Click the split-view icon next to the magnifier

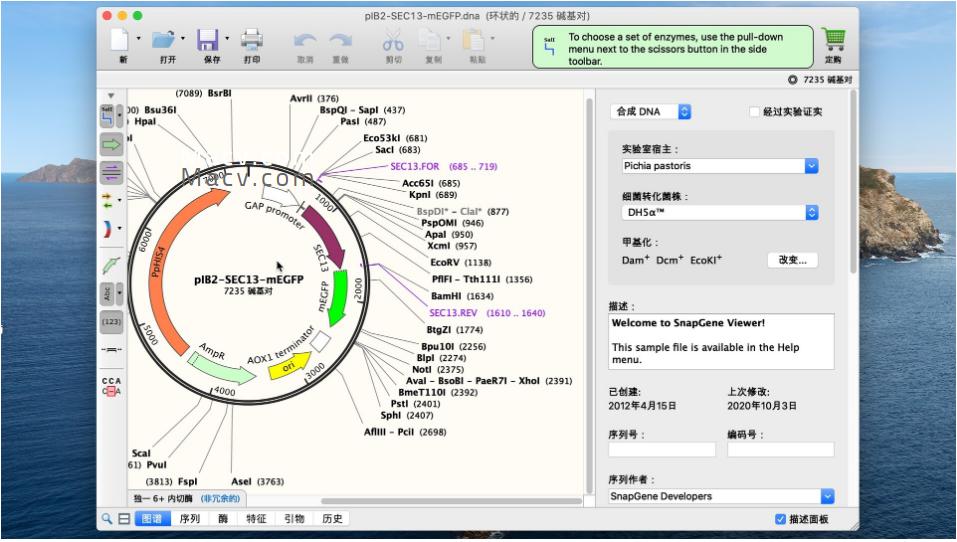pyautogui.click(x=124, y=519)
